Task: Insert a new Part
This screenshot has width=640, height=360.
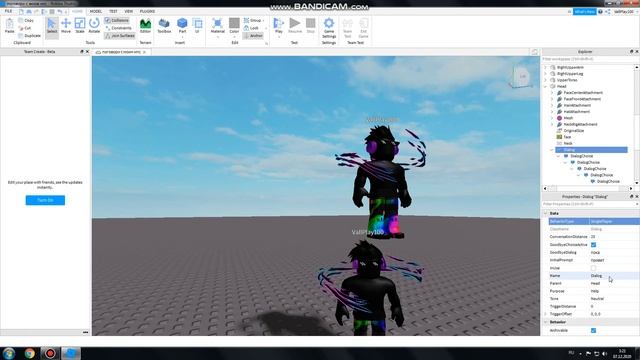Action: click(182, 26)
